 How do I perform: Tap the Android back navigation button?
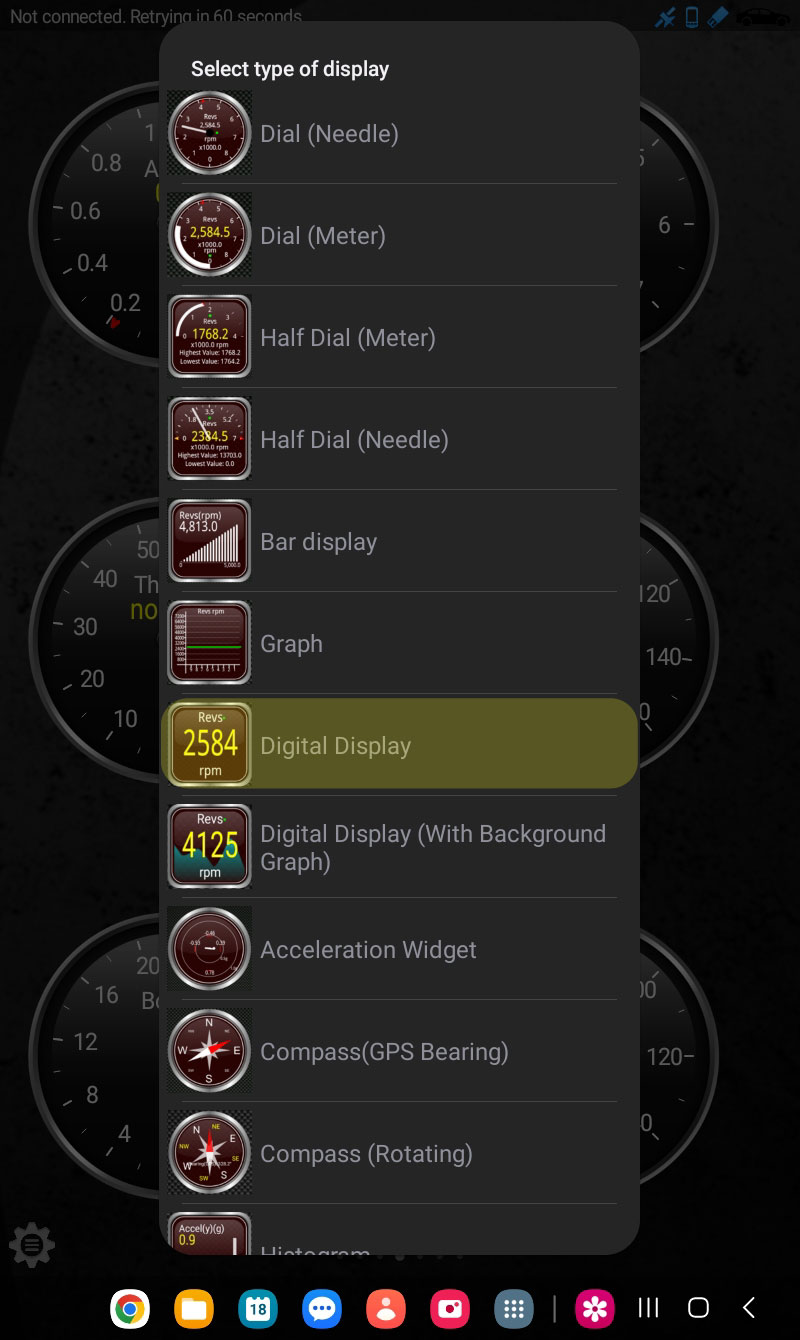point(749,1307)
